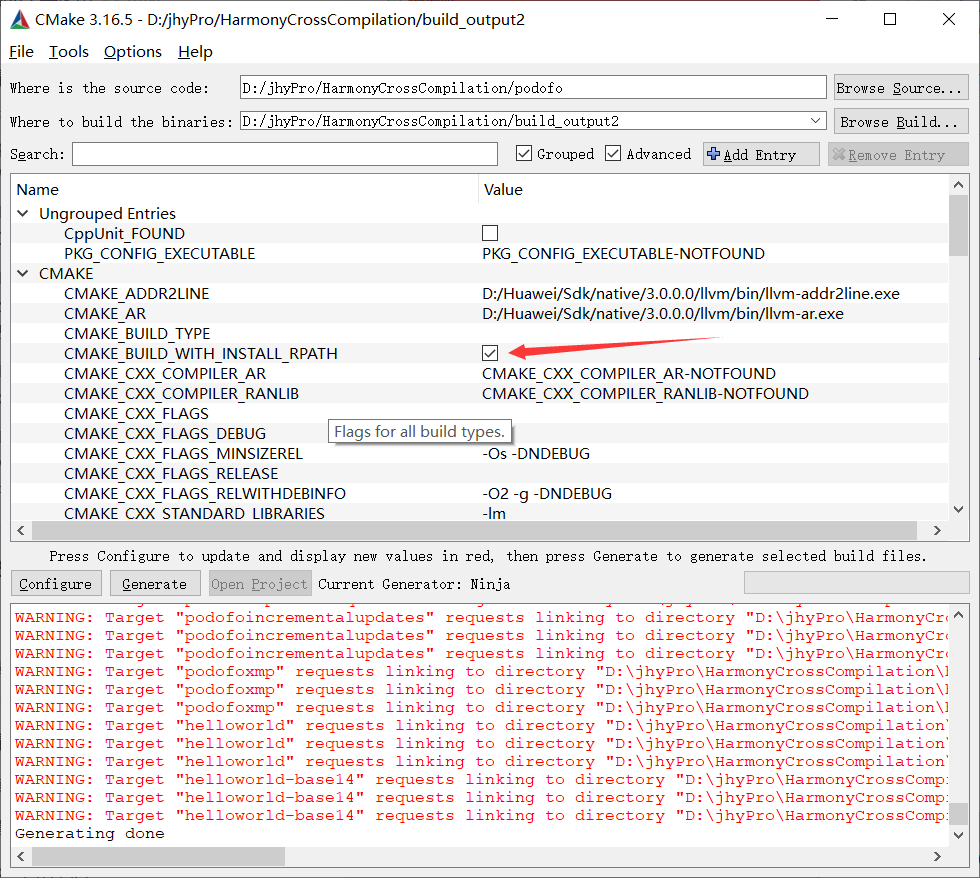The width and height of the screenshot is (980, 878).
Task: Open the Options menu
Action: [x=131, y=52]
